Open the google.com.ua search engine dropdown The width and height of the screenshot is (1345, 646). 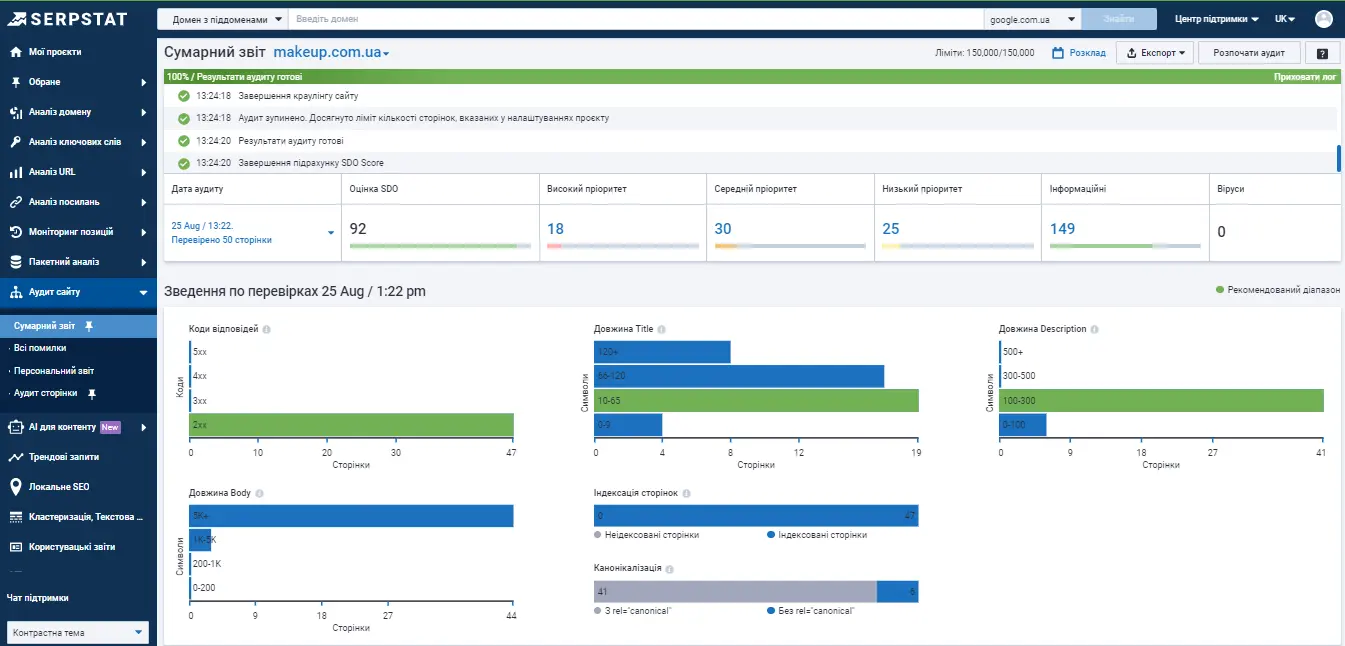pos(1032,19)
